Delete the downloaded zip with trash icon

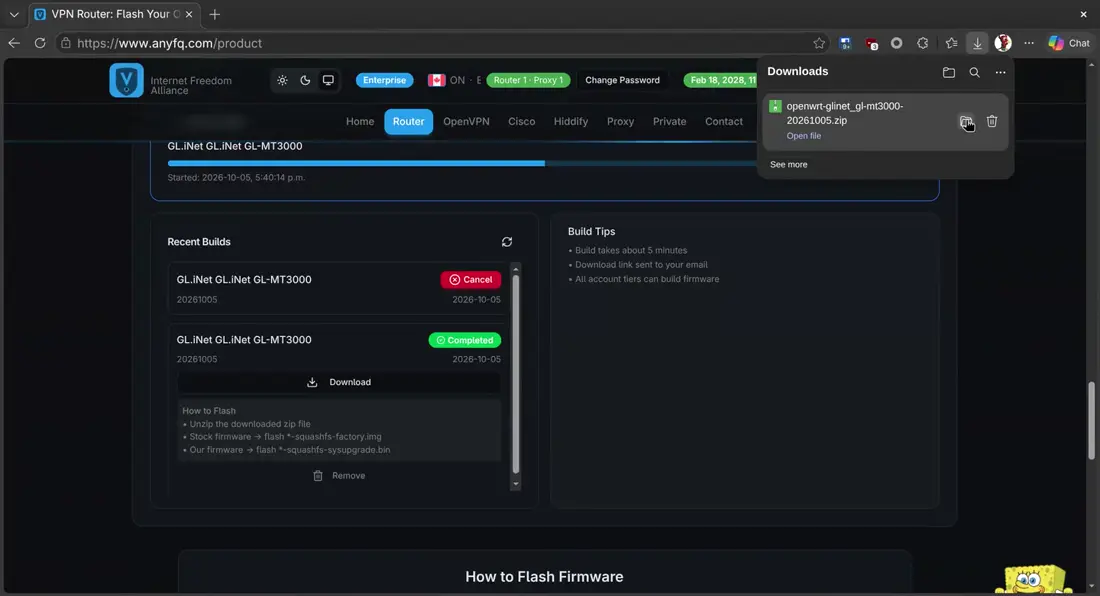click(x=992, y=121)
